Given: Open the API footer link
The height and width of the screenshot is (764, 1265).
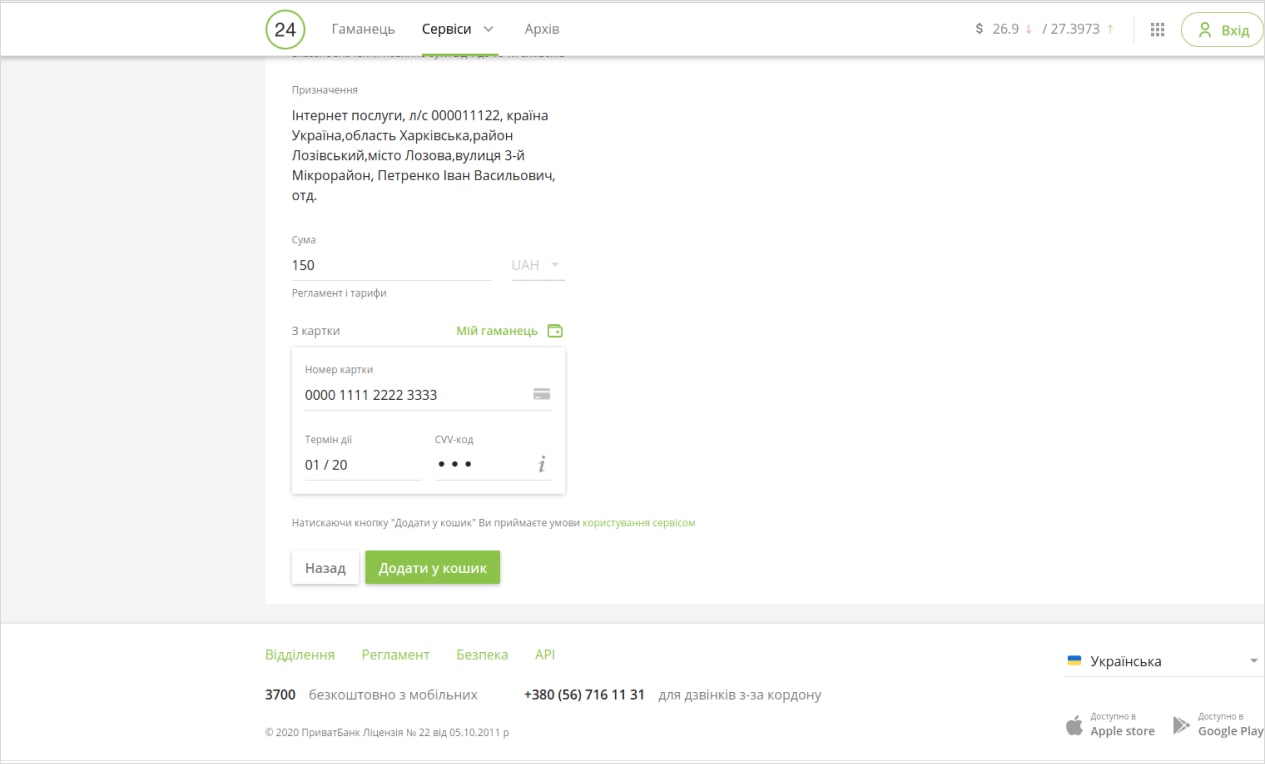Looking at the screenshot, I should coord(545,655).
